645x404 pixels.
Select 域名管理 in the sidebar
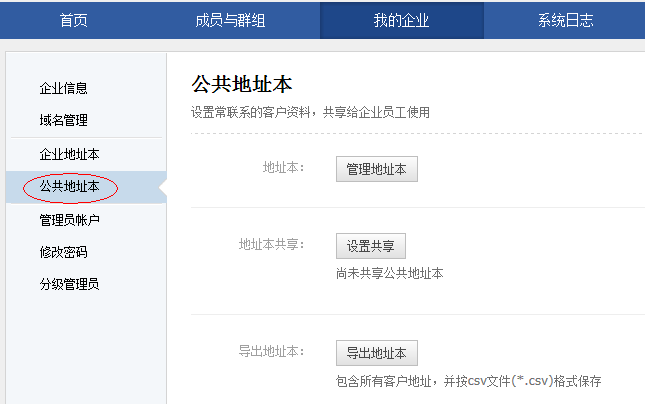pyautogui.click(x=63, y=120)
